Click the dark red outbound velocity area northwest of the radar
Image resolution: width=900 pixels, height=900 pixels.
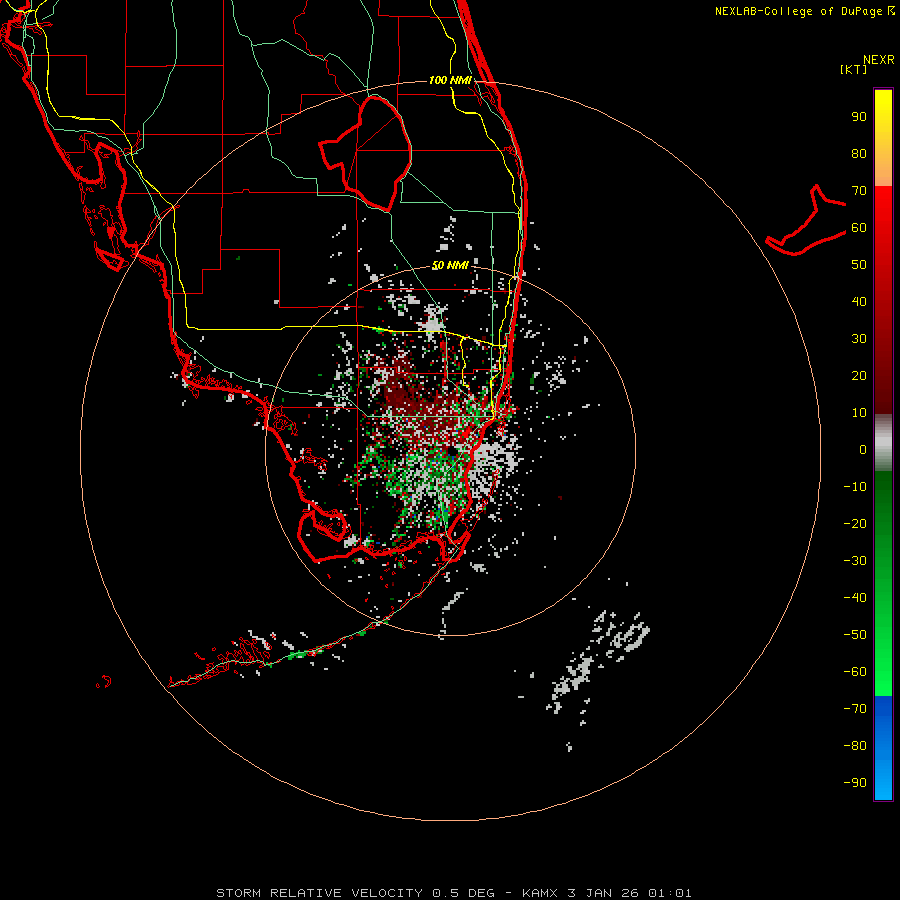coord(404,396)
